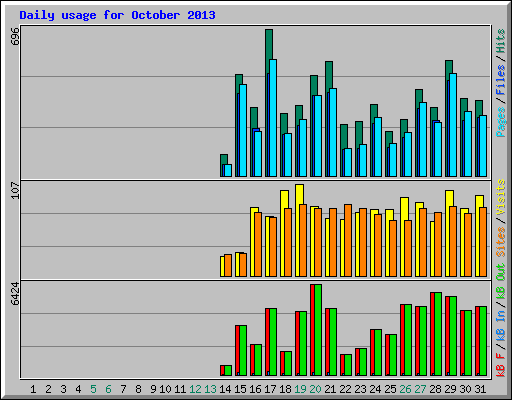The width and height of the screenshot is (512, 400).
Task: Select the green kB Out bar for day 20
Action: pyautogui.click(x=318, y=330)
